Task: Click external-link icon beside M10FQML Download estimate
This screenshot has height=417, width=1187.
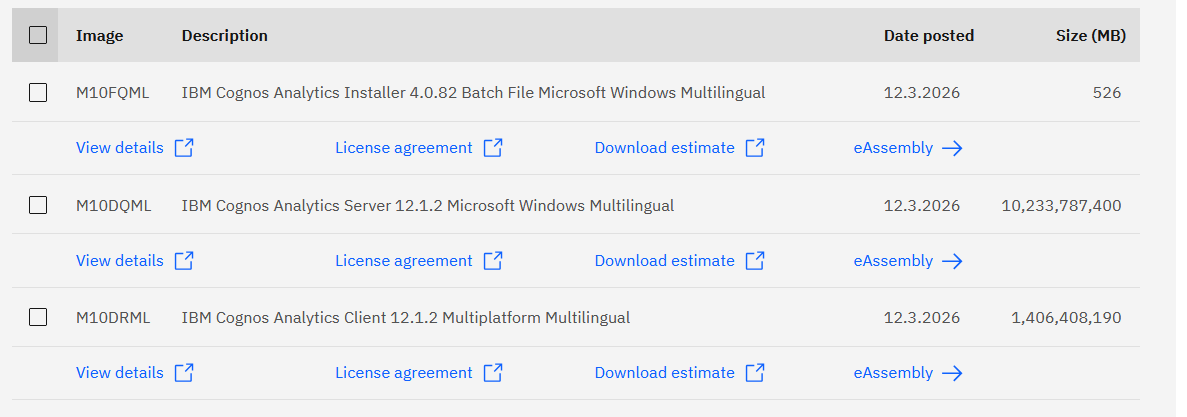Action: pyautogui.click(x=755, y=148)
